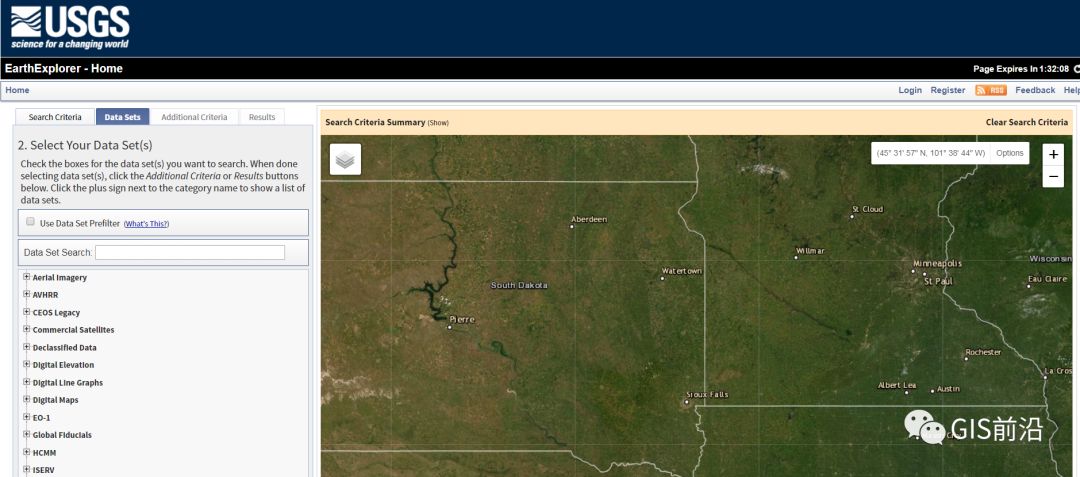
Task: Open the Additional Criteria tab
Action: (194, 117)
